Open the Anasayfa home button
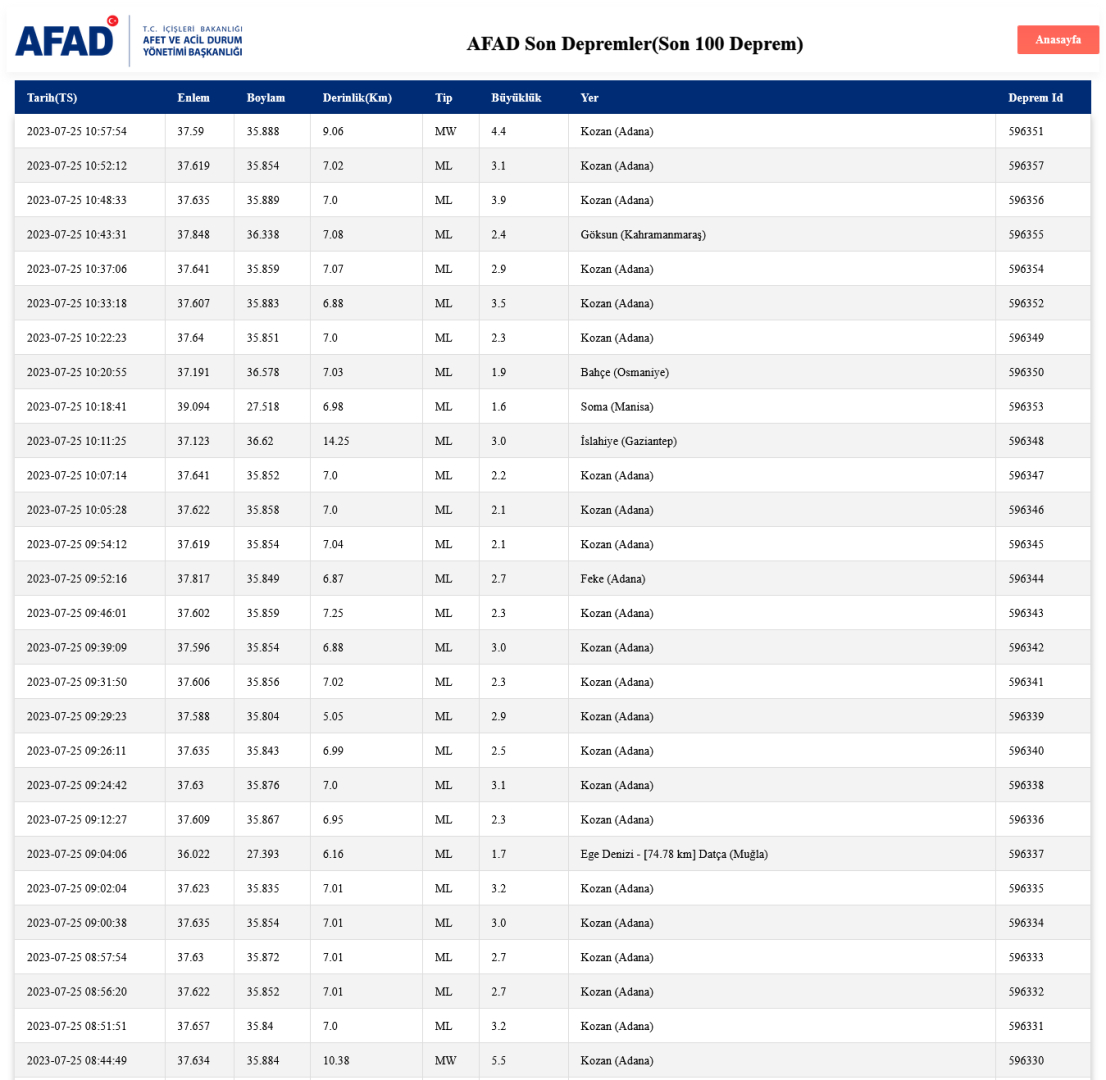Image resolution: width=1106 pixels, height=1080 pixels. point(1057,40)
